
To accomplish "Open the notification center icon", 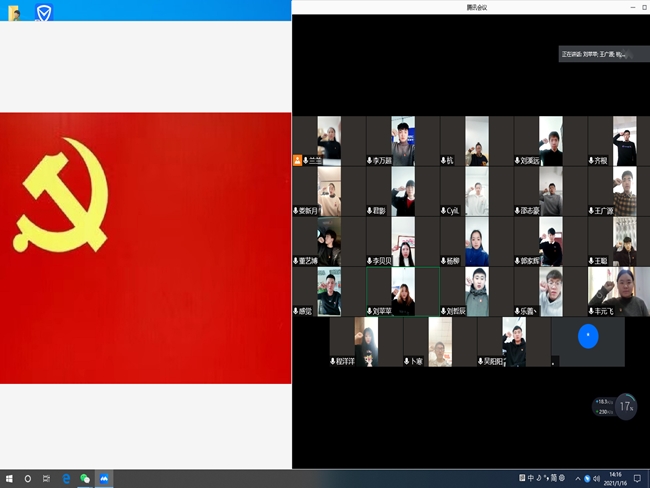I will pos(637,479).
